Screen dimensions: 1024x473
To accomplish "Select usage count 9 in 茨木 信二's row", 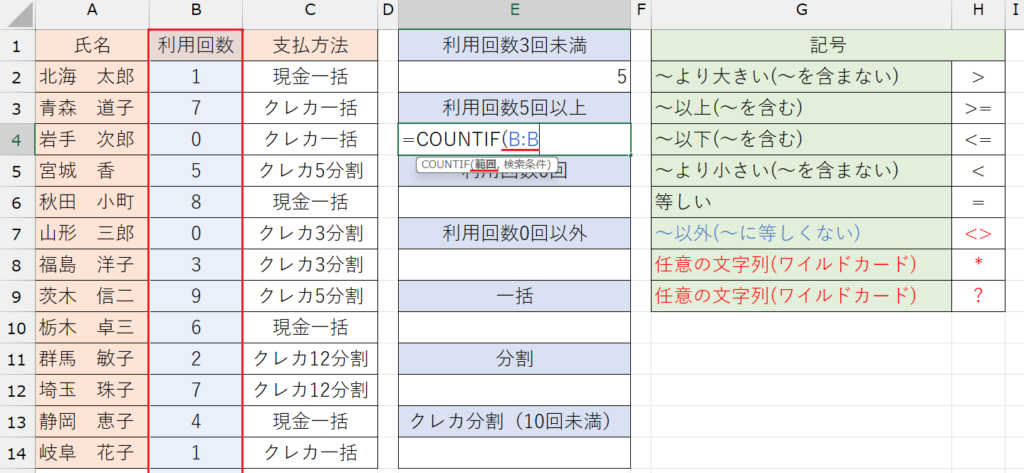I will pos(196,296).
